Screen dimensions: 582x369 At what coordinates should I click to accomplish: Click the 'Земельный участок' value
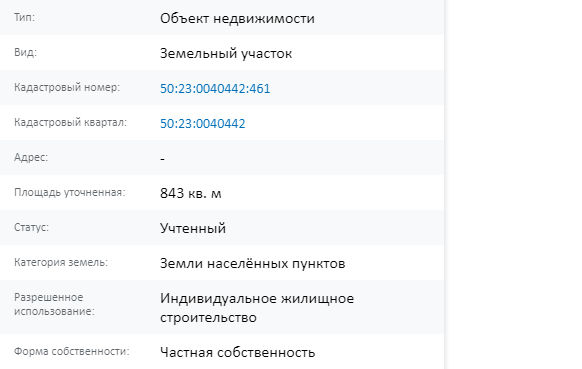[226, 53]
